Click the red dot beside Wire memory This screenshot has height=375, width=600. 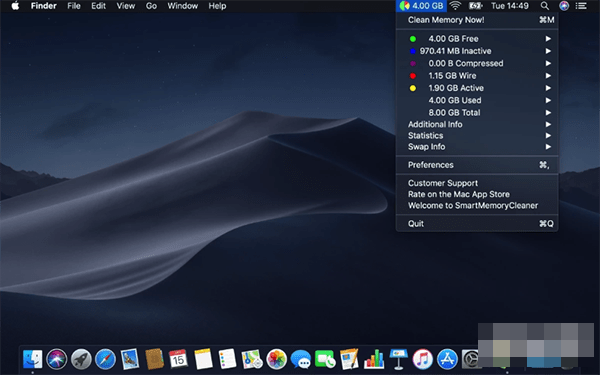[x=412, y=76]
